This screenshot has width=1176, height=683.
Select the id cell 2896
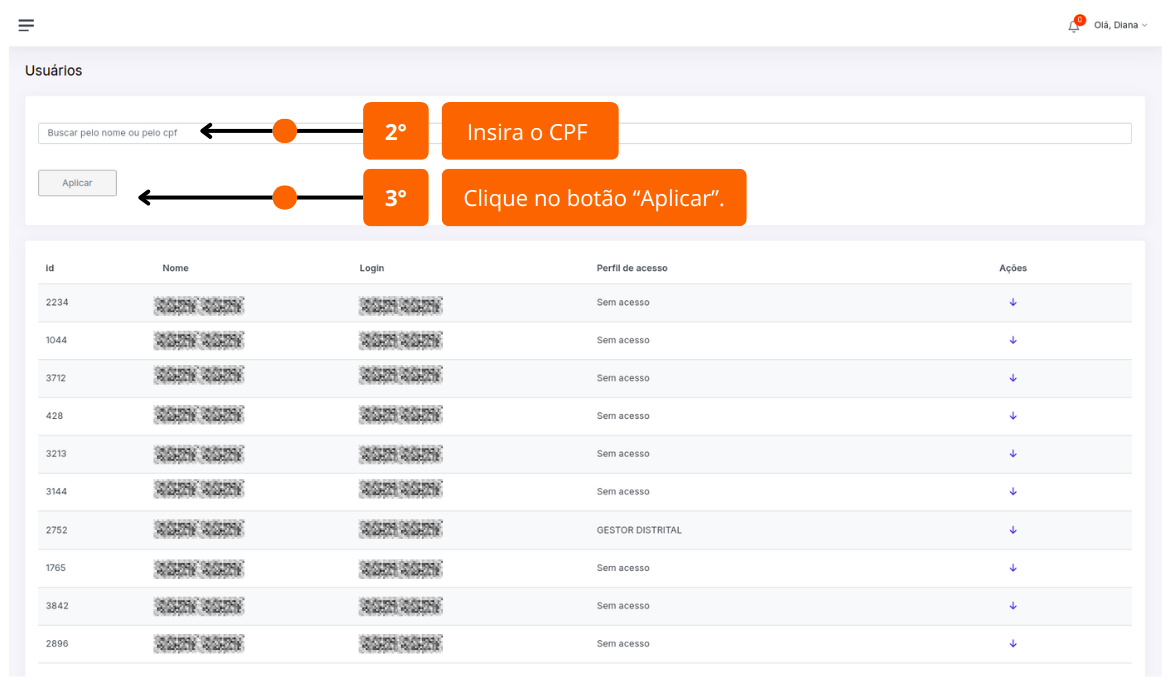[x=57, y=644]
